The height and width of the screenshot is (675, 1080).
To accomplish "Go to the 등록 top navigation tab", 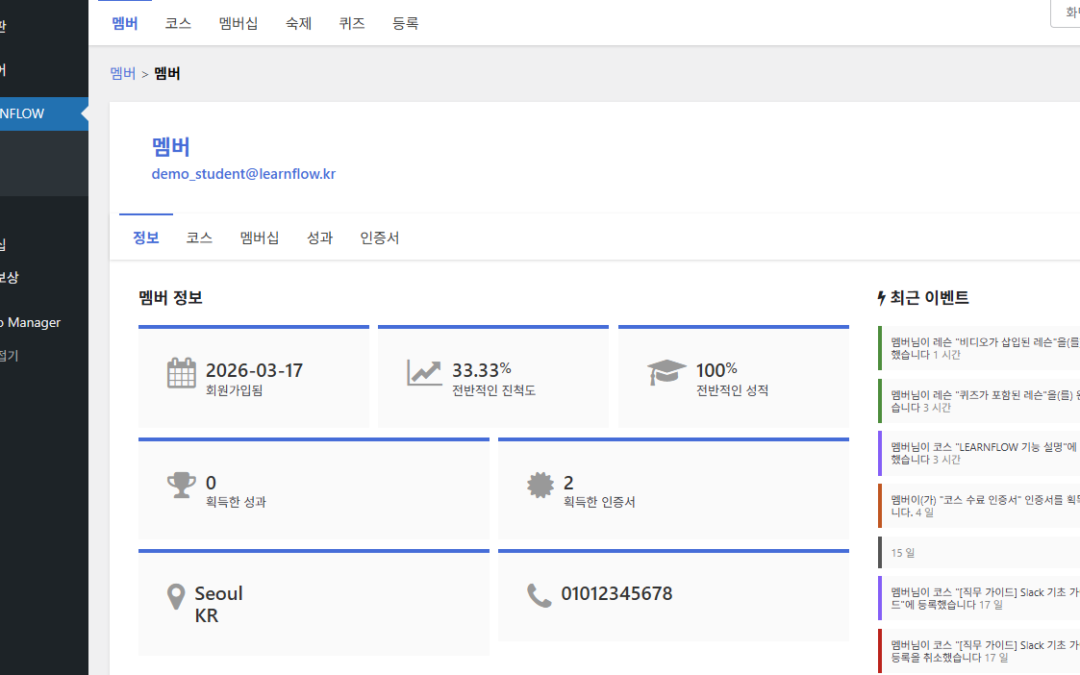I will (405, 23).
